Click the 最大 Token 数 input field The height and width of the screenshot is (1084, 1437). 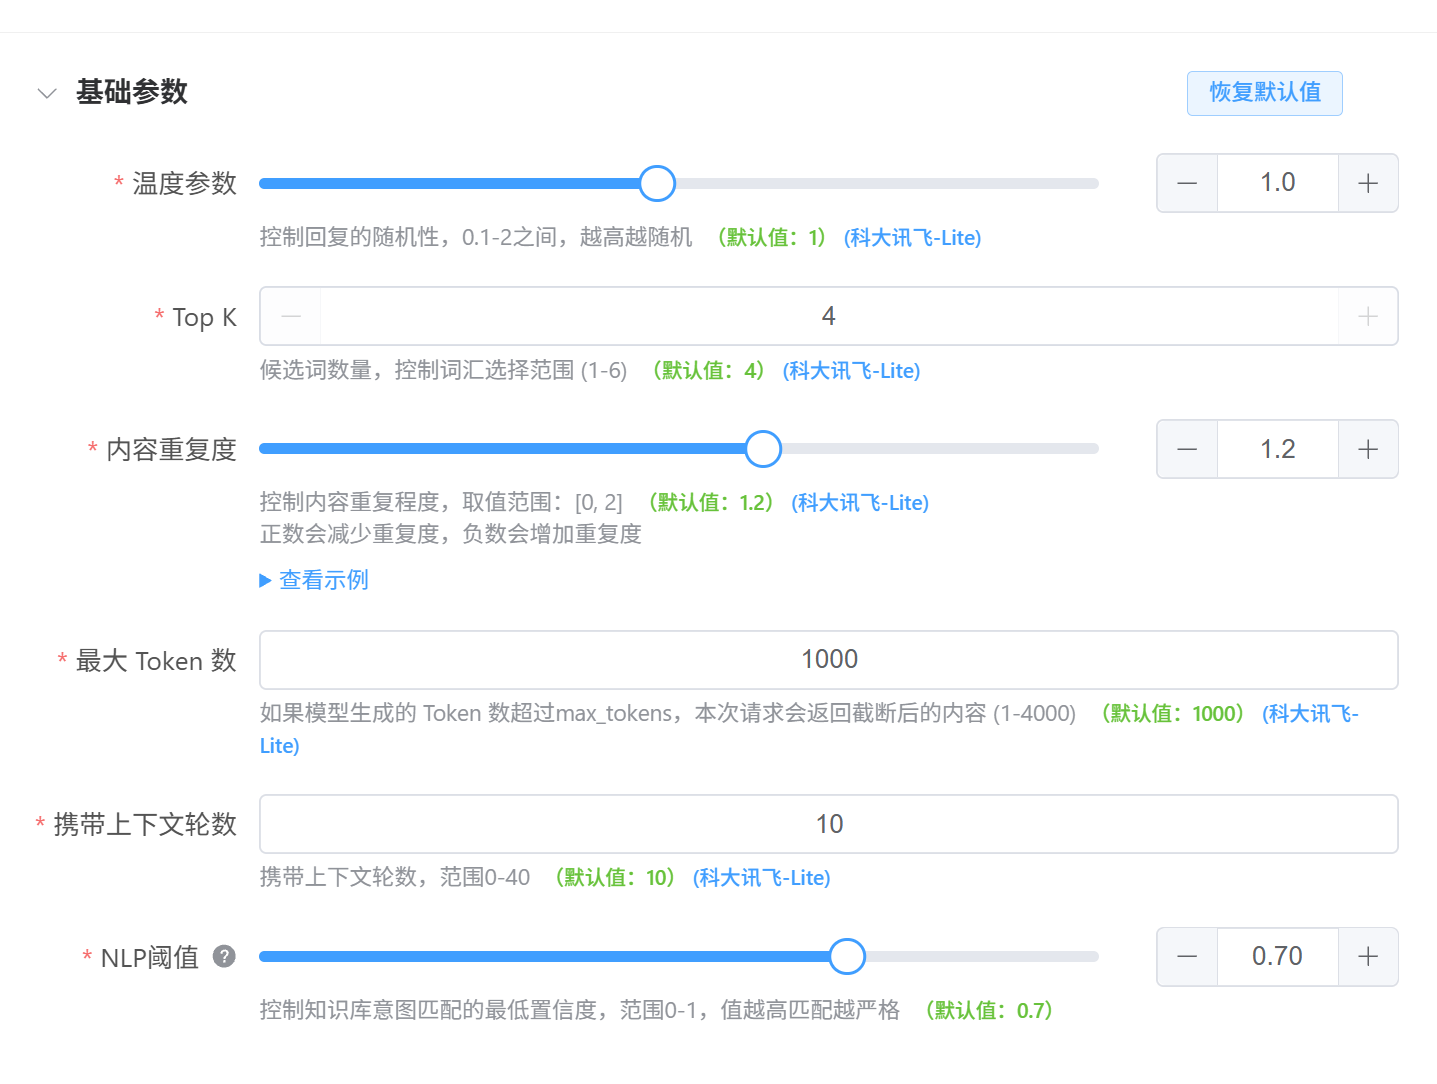(x=828, y=660)
